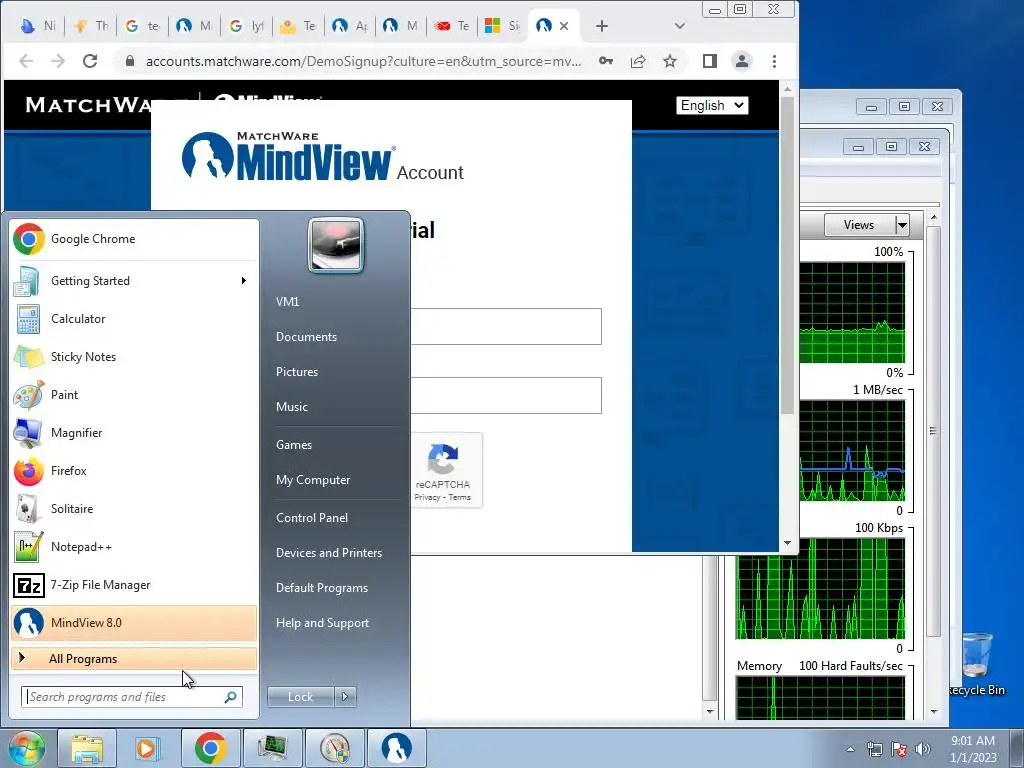Go back in Chrome
Viewport: 1024px width, 768px height.
click(x=26, y=61)
